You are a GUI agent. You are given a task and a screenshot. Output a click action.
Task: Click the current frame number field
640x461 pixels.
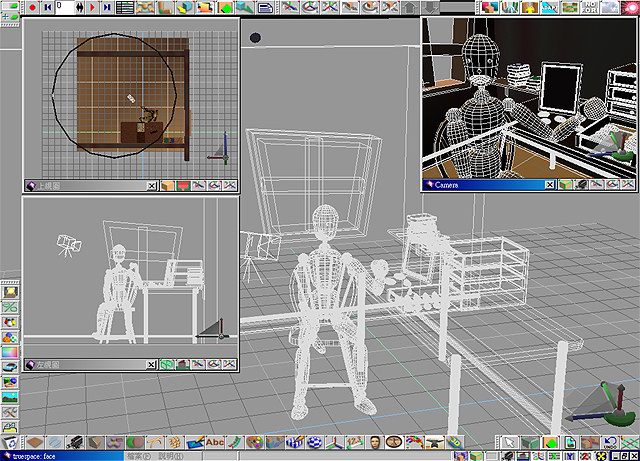69,7
